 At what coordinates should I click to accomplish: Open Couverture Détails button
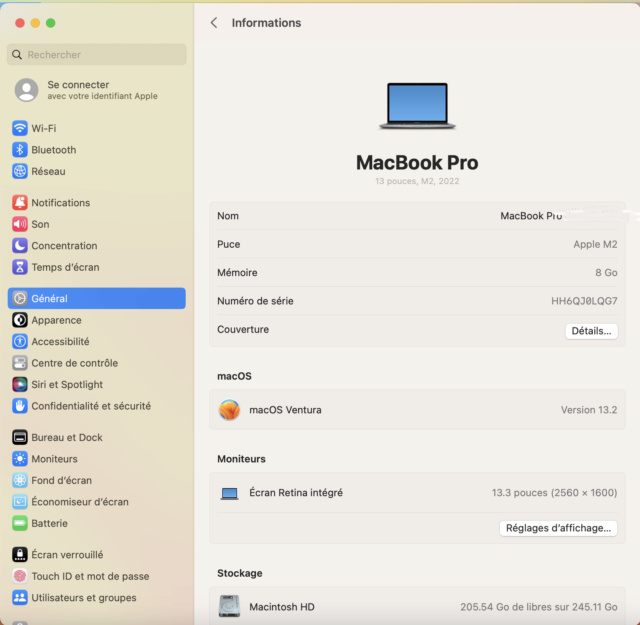[x=591, y=331]
